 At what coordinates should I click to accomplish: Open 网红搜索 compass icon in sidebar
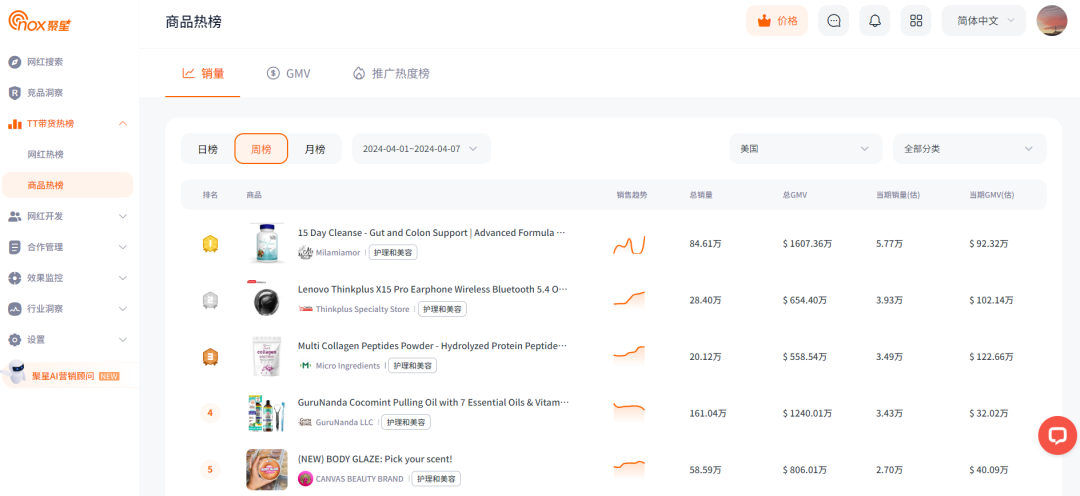14,62
